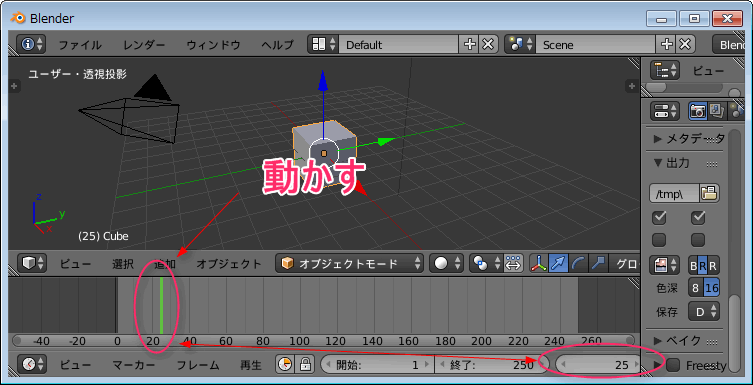Open the timeline フレーム menu
Screen dimensions: 753x385
[198, 365]
